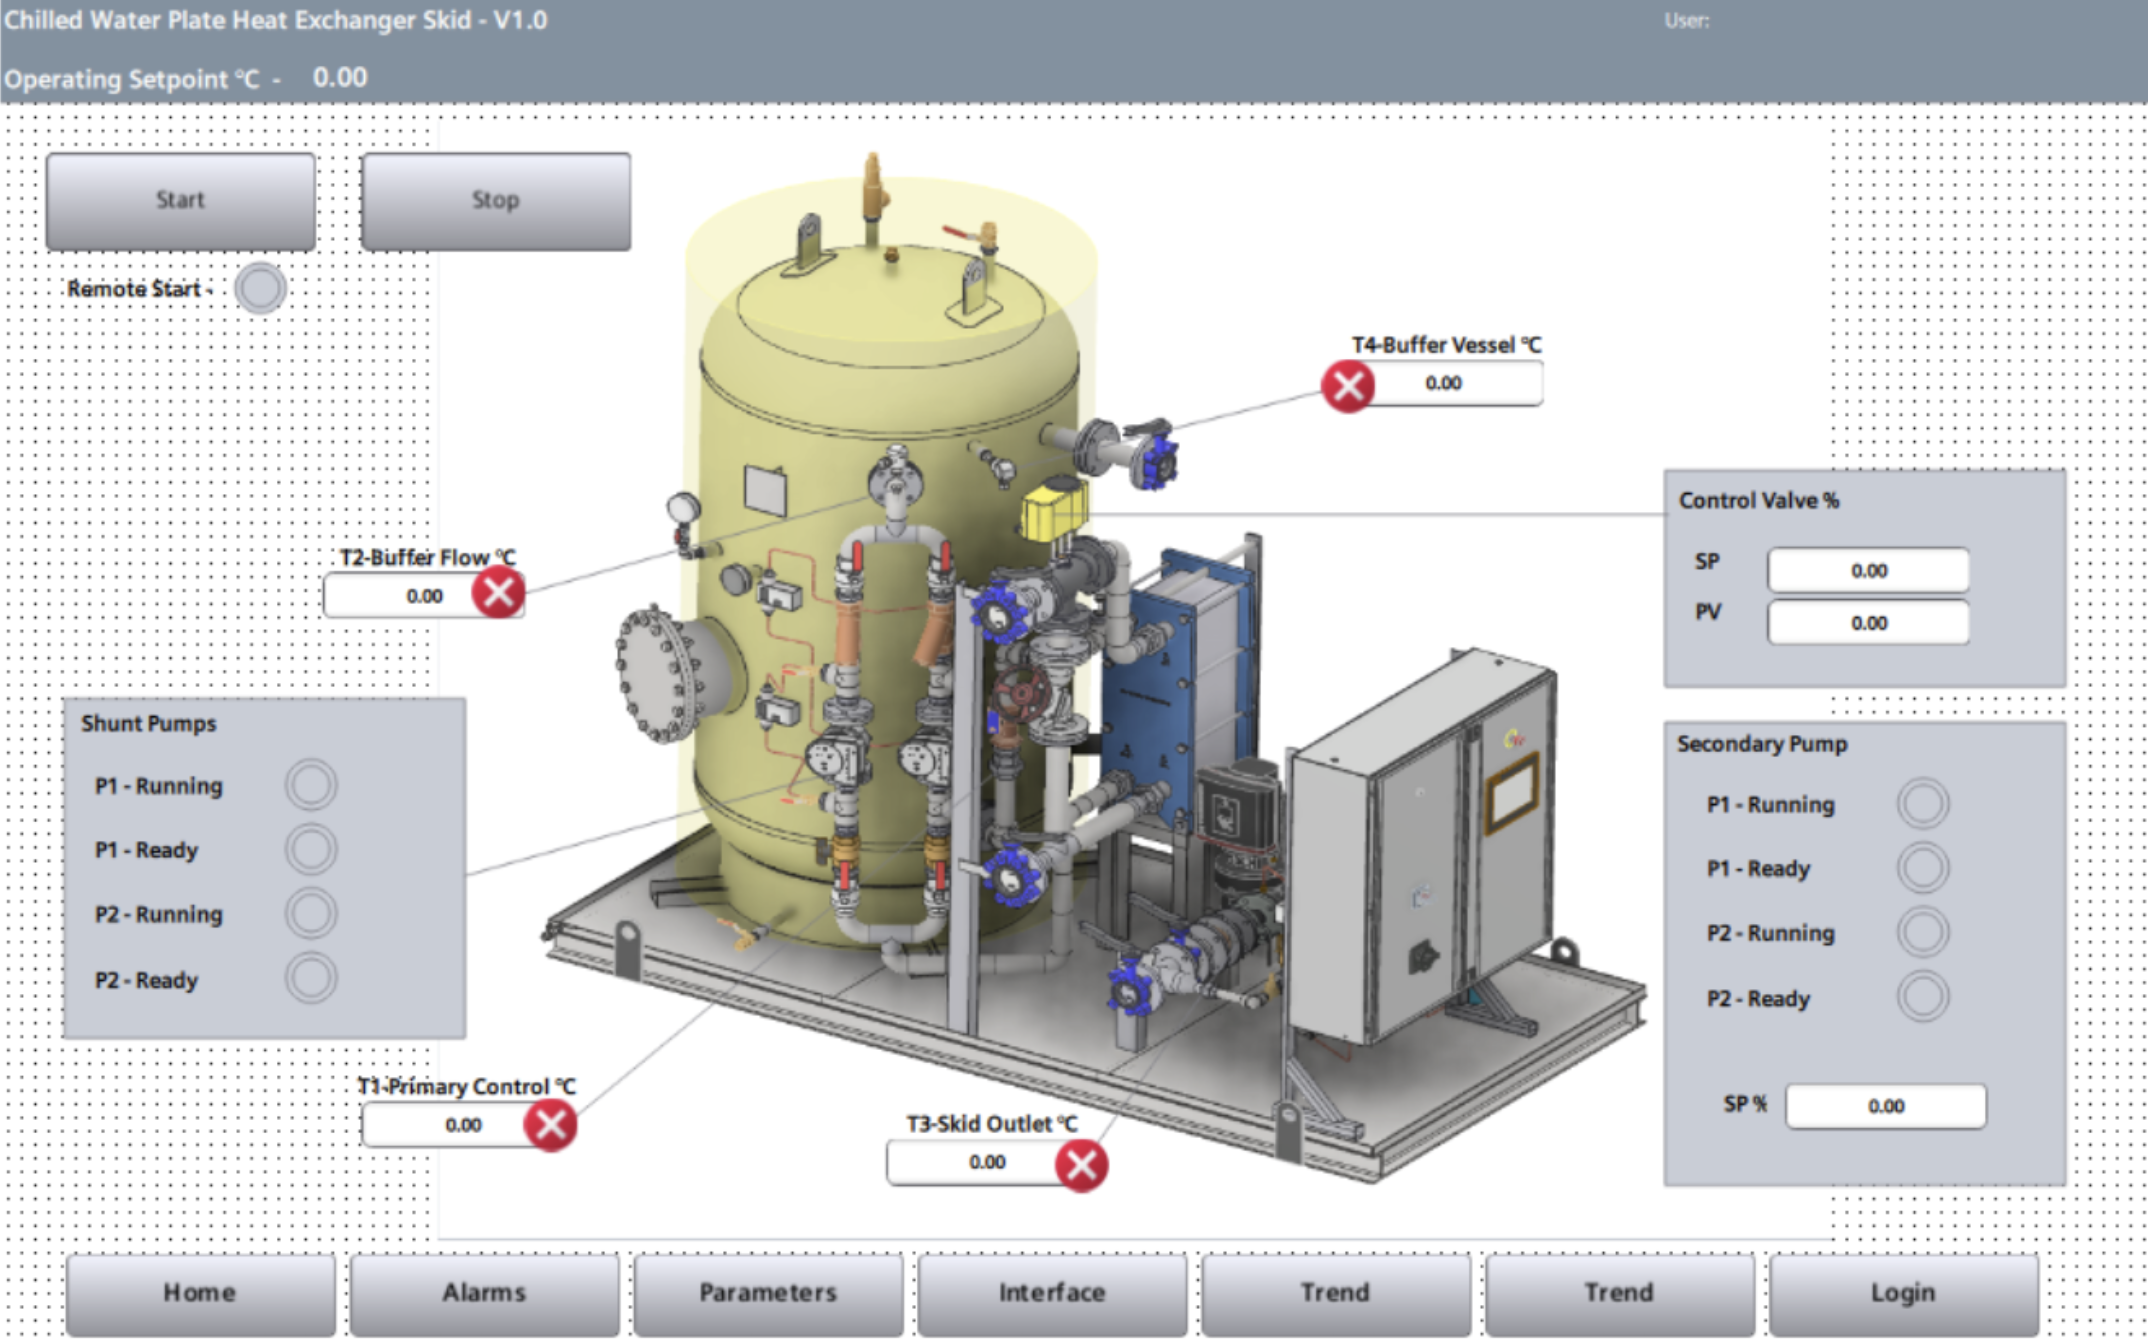Viewport: 2148px width, 1340px height.
Task: Click the T3-Skid Outlet red X icon
Action: pos(1081,1165)
